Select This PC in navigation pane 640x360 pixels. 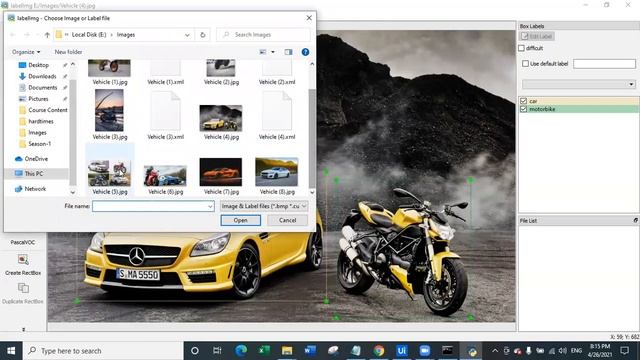33,173
